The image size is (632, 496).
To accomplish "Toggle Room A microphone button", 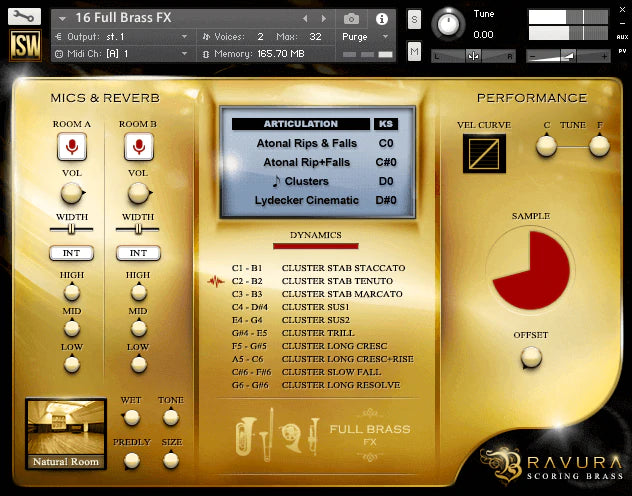I will pos(72,147).
